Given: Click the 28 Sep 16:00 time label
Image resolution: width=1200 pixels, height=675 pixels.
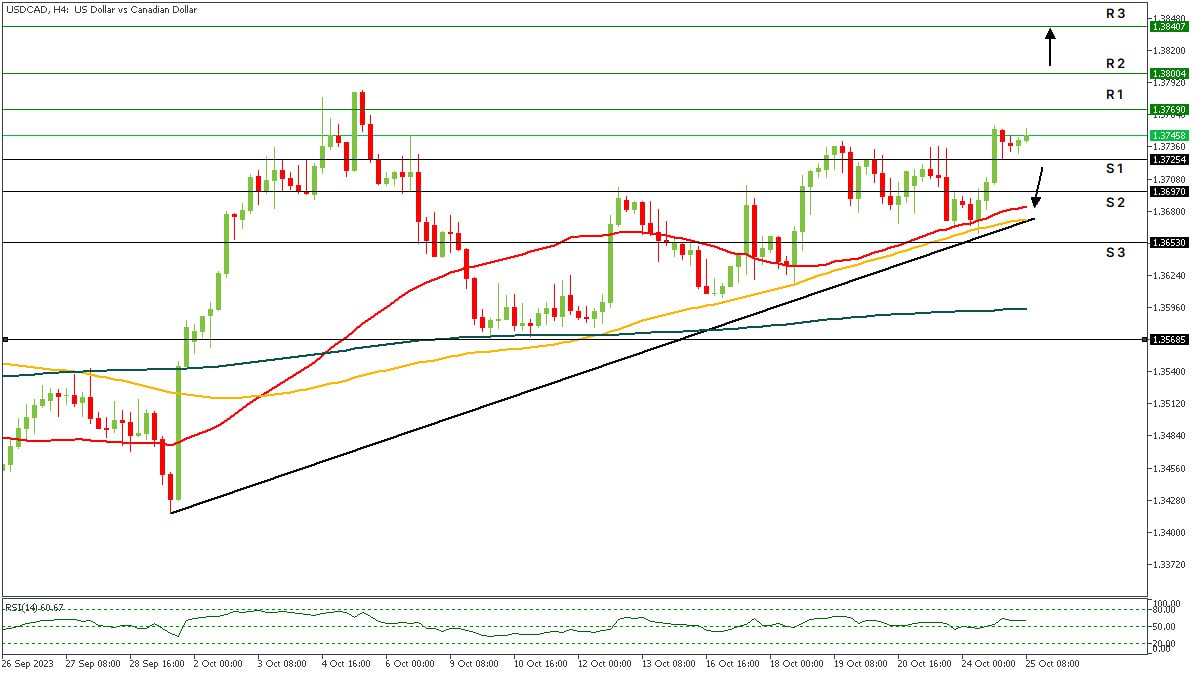Looking at the screenshot, I should click(x=157, y=663).
